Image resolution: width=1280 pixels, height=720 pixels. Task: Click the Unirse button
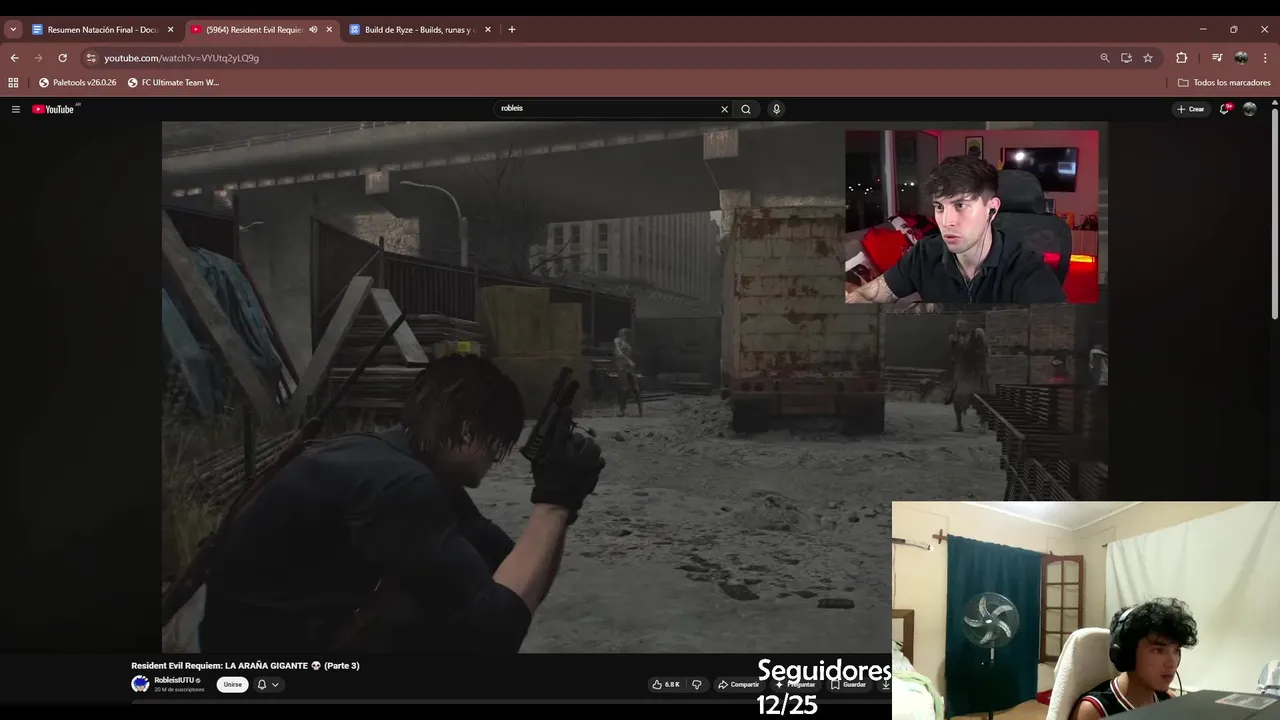click(x=233, y=684)
